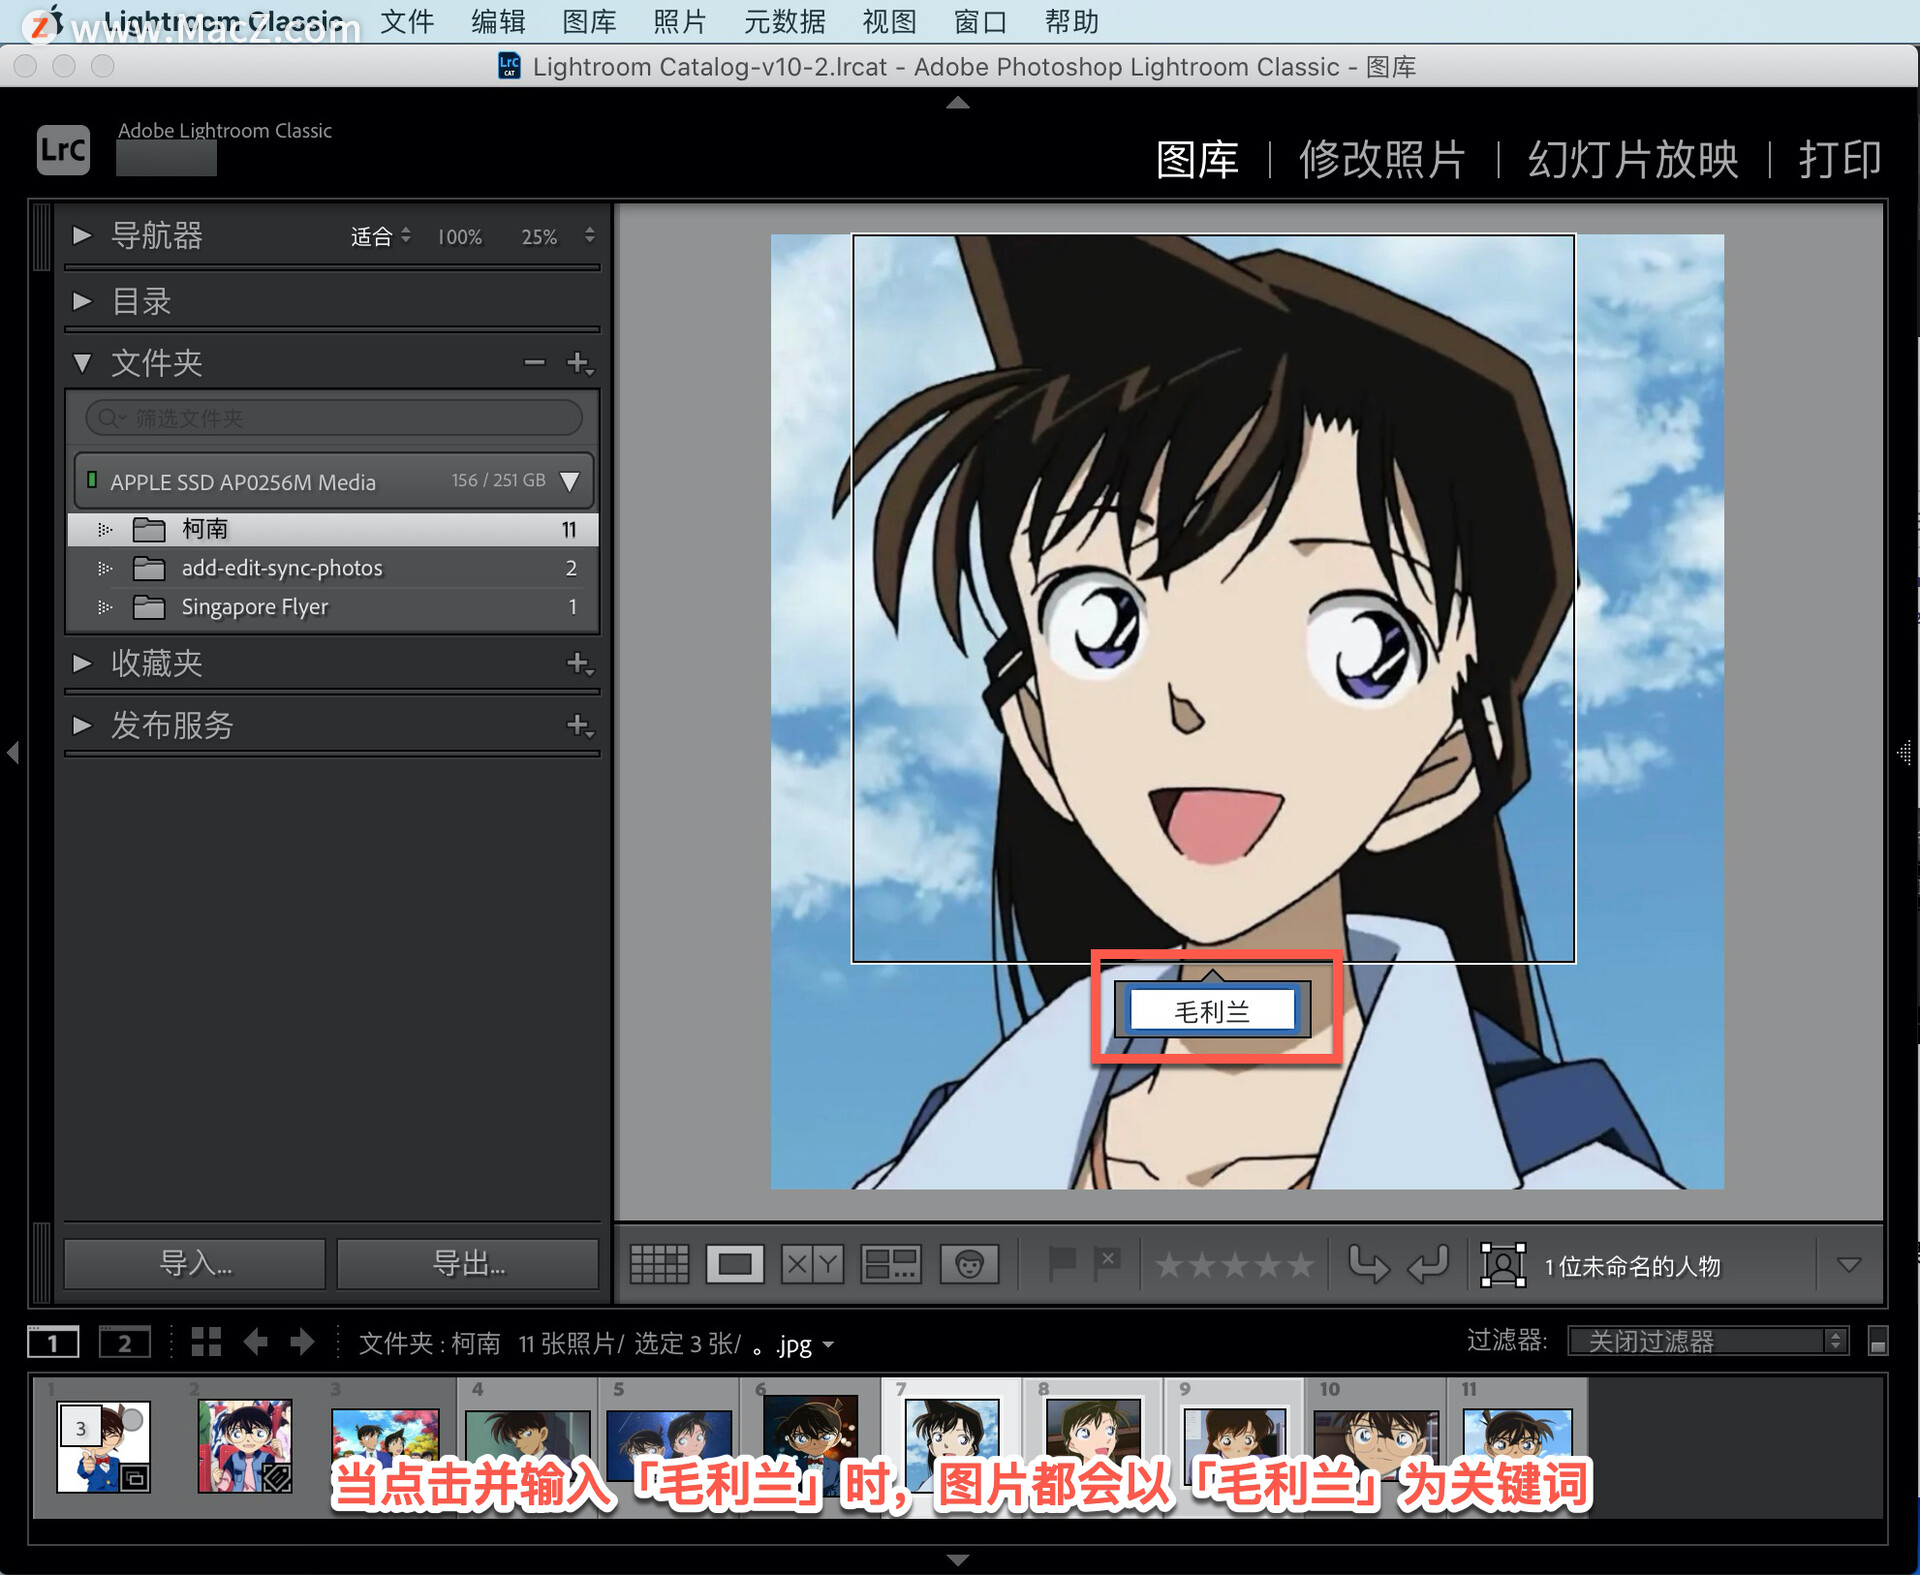Open 编辑 menu
1920x1575 pixels.
pos(498,21)
